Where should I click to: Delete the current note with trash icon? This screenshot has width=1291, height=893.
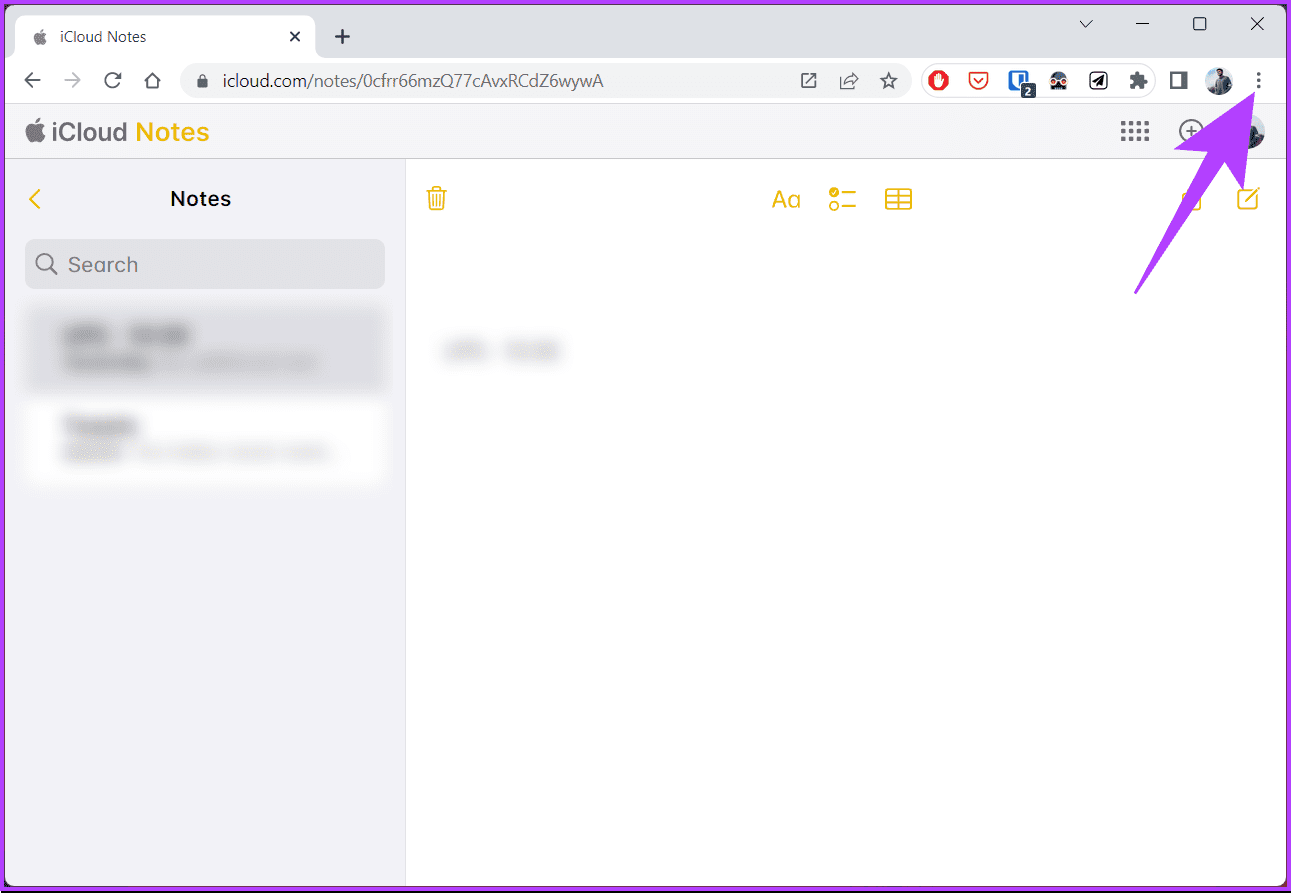coord(436,198)
